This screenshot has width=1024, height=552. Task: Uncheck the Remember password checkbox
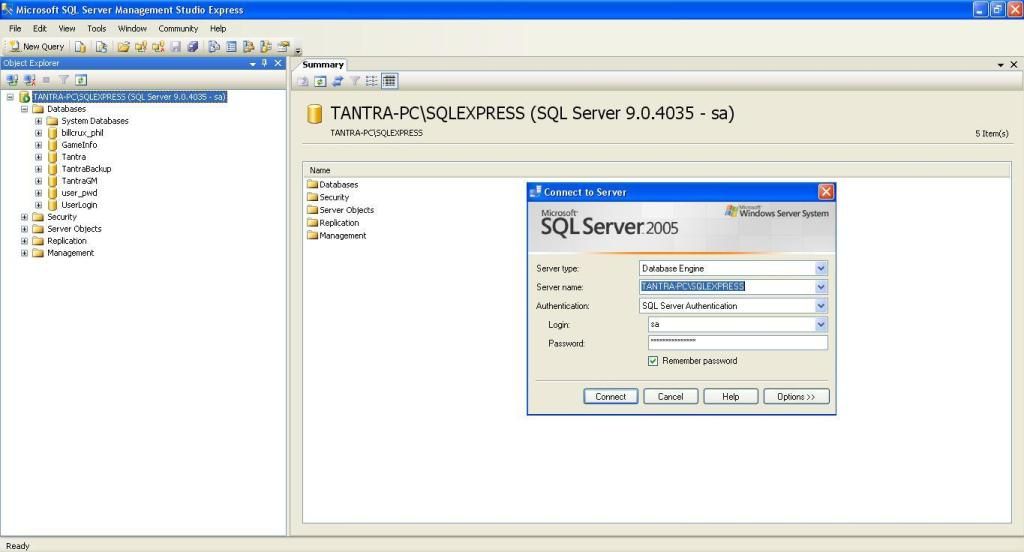[653, 361]
